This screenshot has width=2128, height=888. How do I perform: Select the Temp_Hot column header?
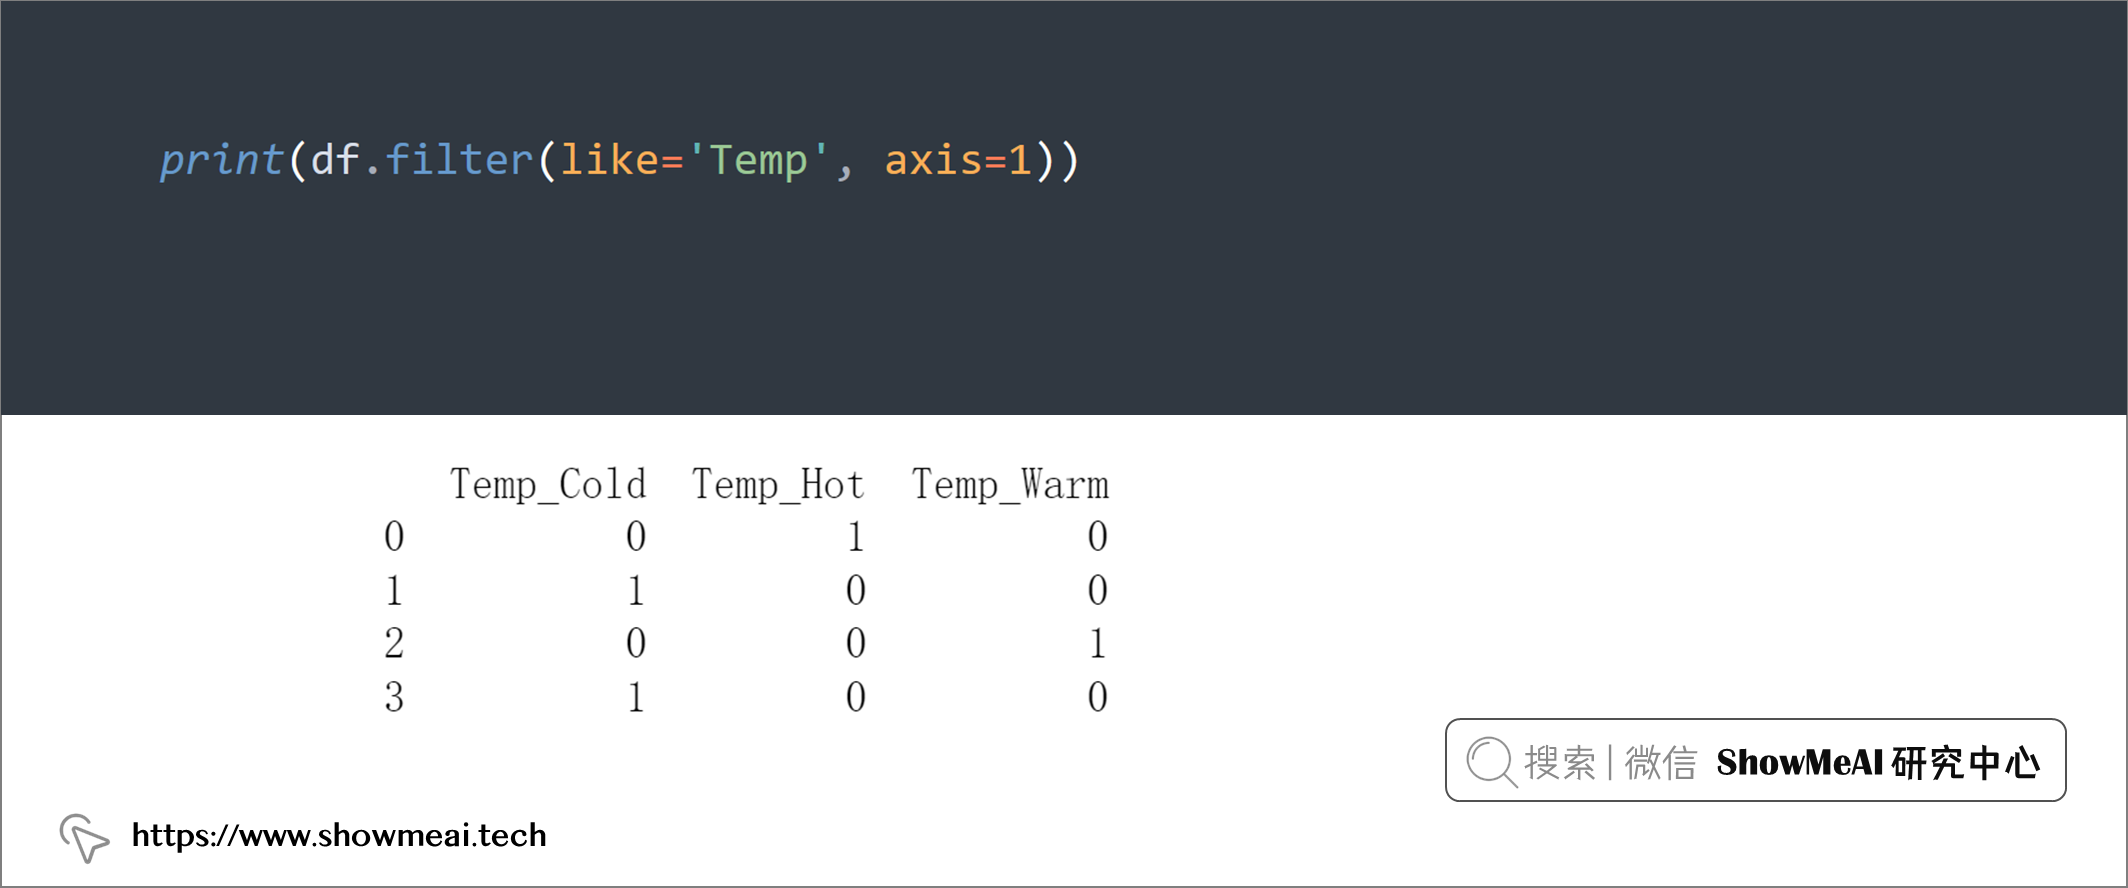tap(778, 485)
